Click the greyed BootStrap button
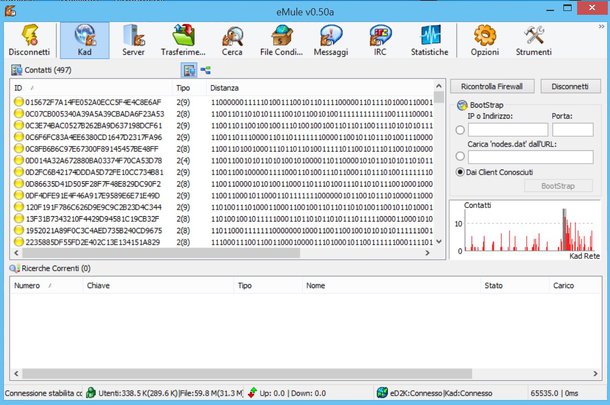The image size is (610, 405). point(558,186)
